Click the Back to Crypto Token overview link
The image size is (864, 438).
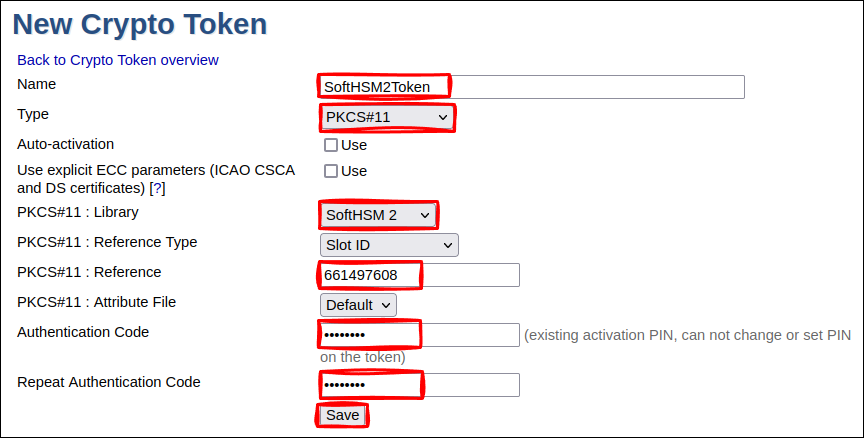tap(118, 60)
